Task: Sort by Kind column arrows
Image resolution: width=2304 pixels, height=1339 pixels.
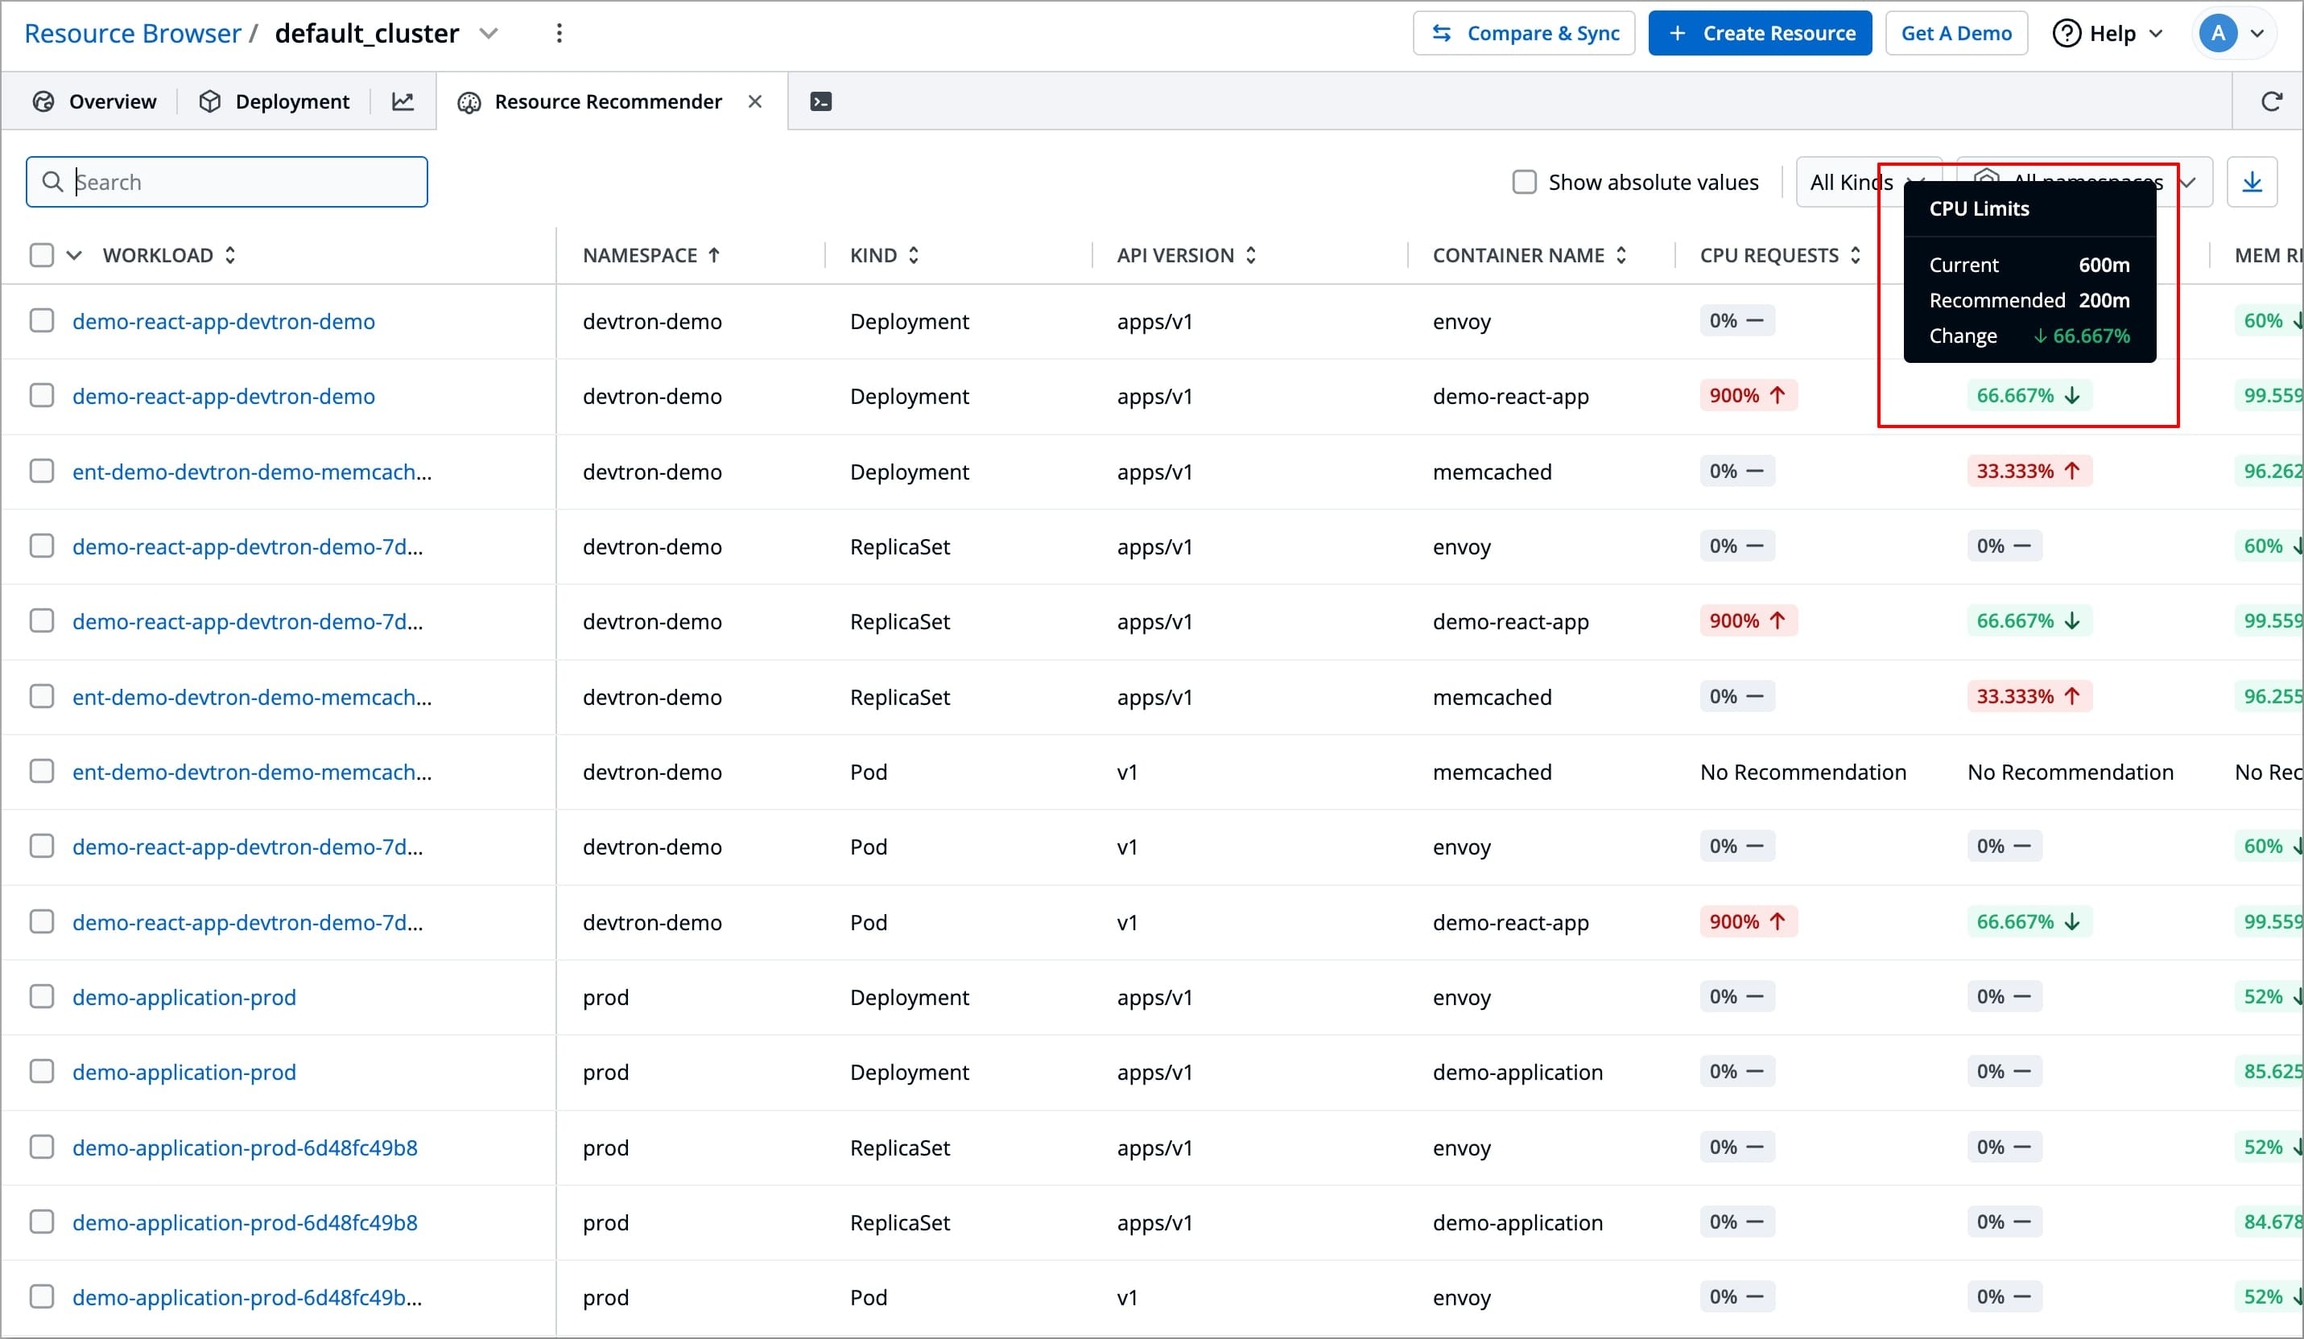Action: click(913, 255)
